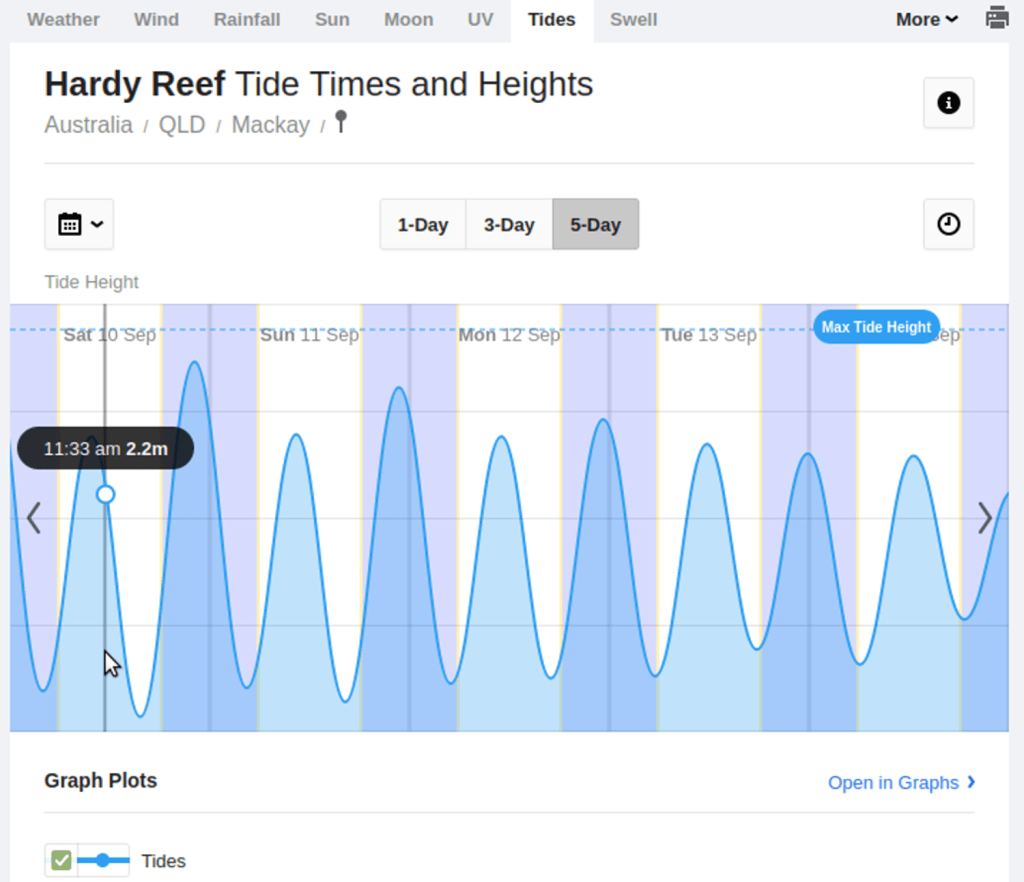Click the location pin icon after Mackay
This screenshot has width=1024, height=882.
coord(341,122)
